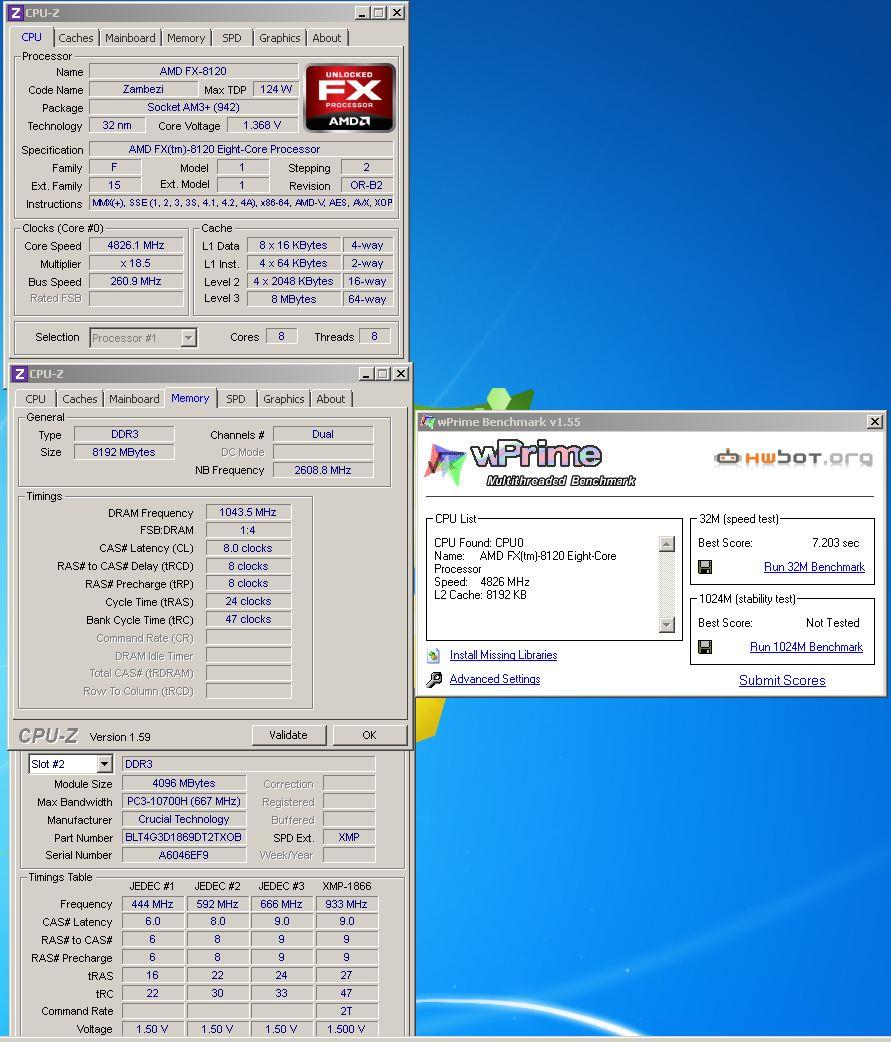This screenshot has height=1042, width=891.
Task: Click the Level 3 cache 8 MBytes value
Action: point(294,299)
